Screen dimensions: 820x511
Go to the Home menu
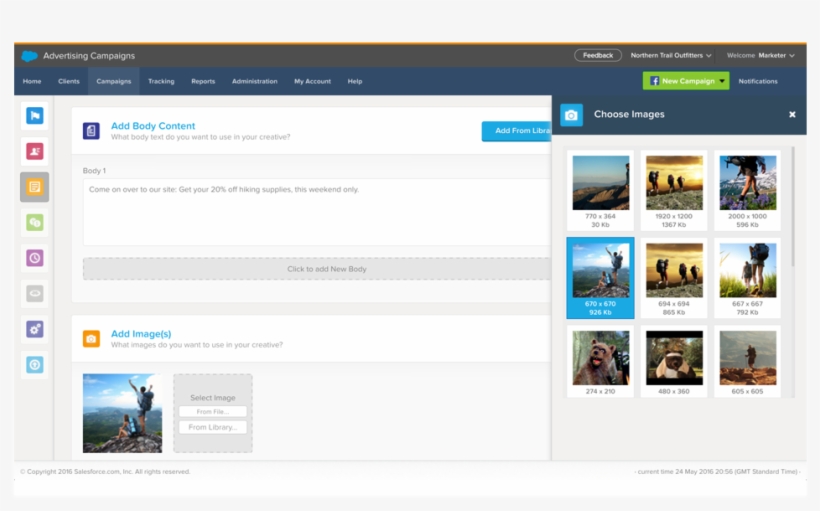tap(32, 81)
